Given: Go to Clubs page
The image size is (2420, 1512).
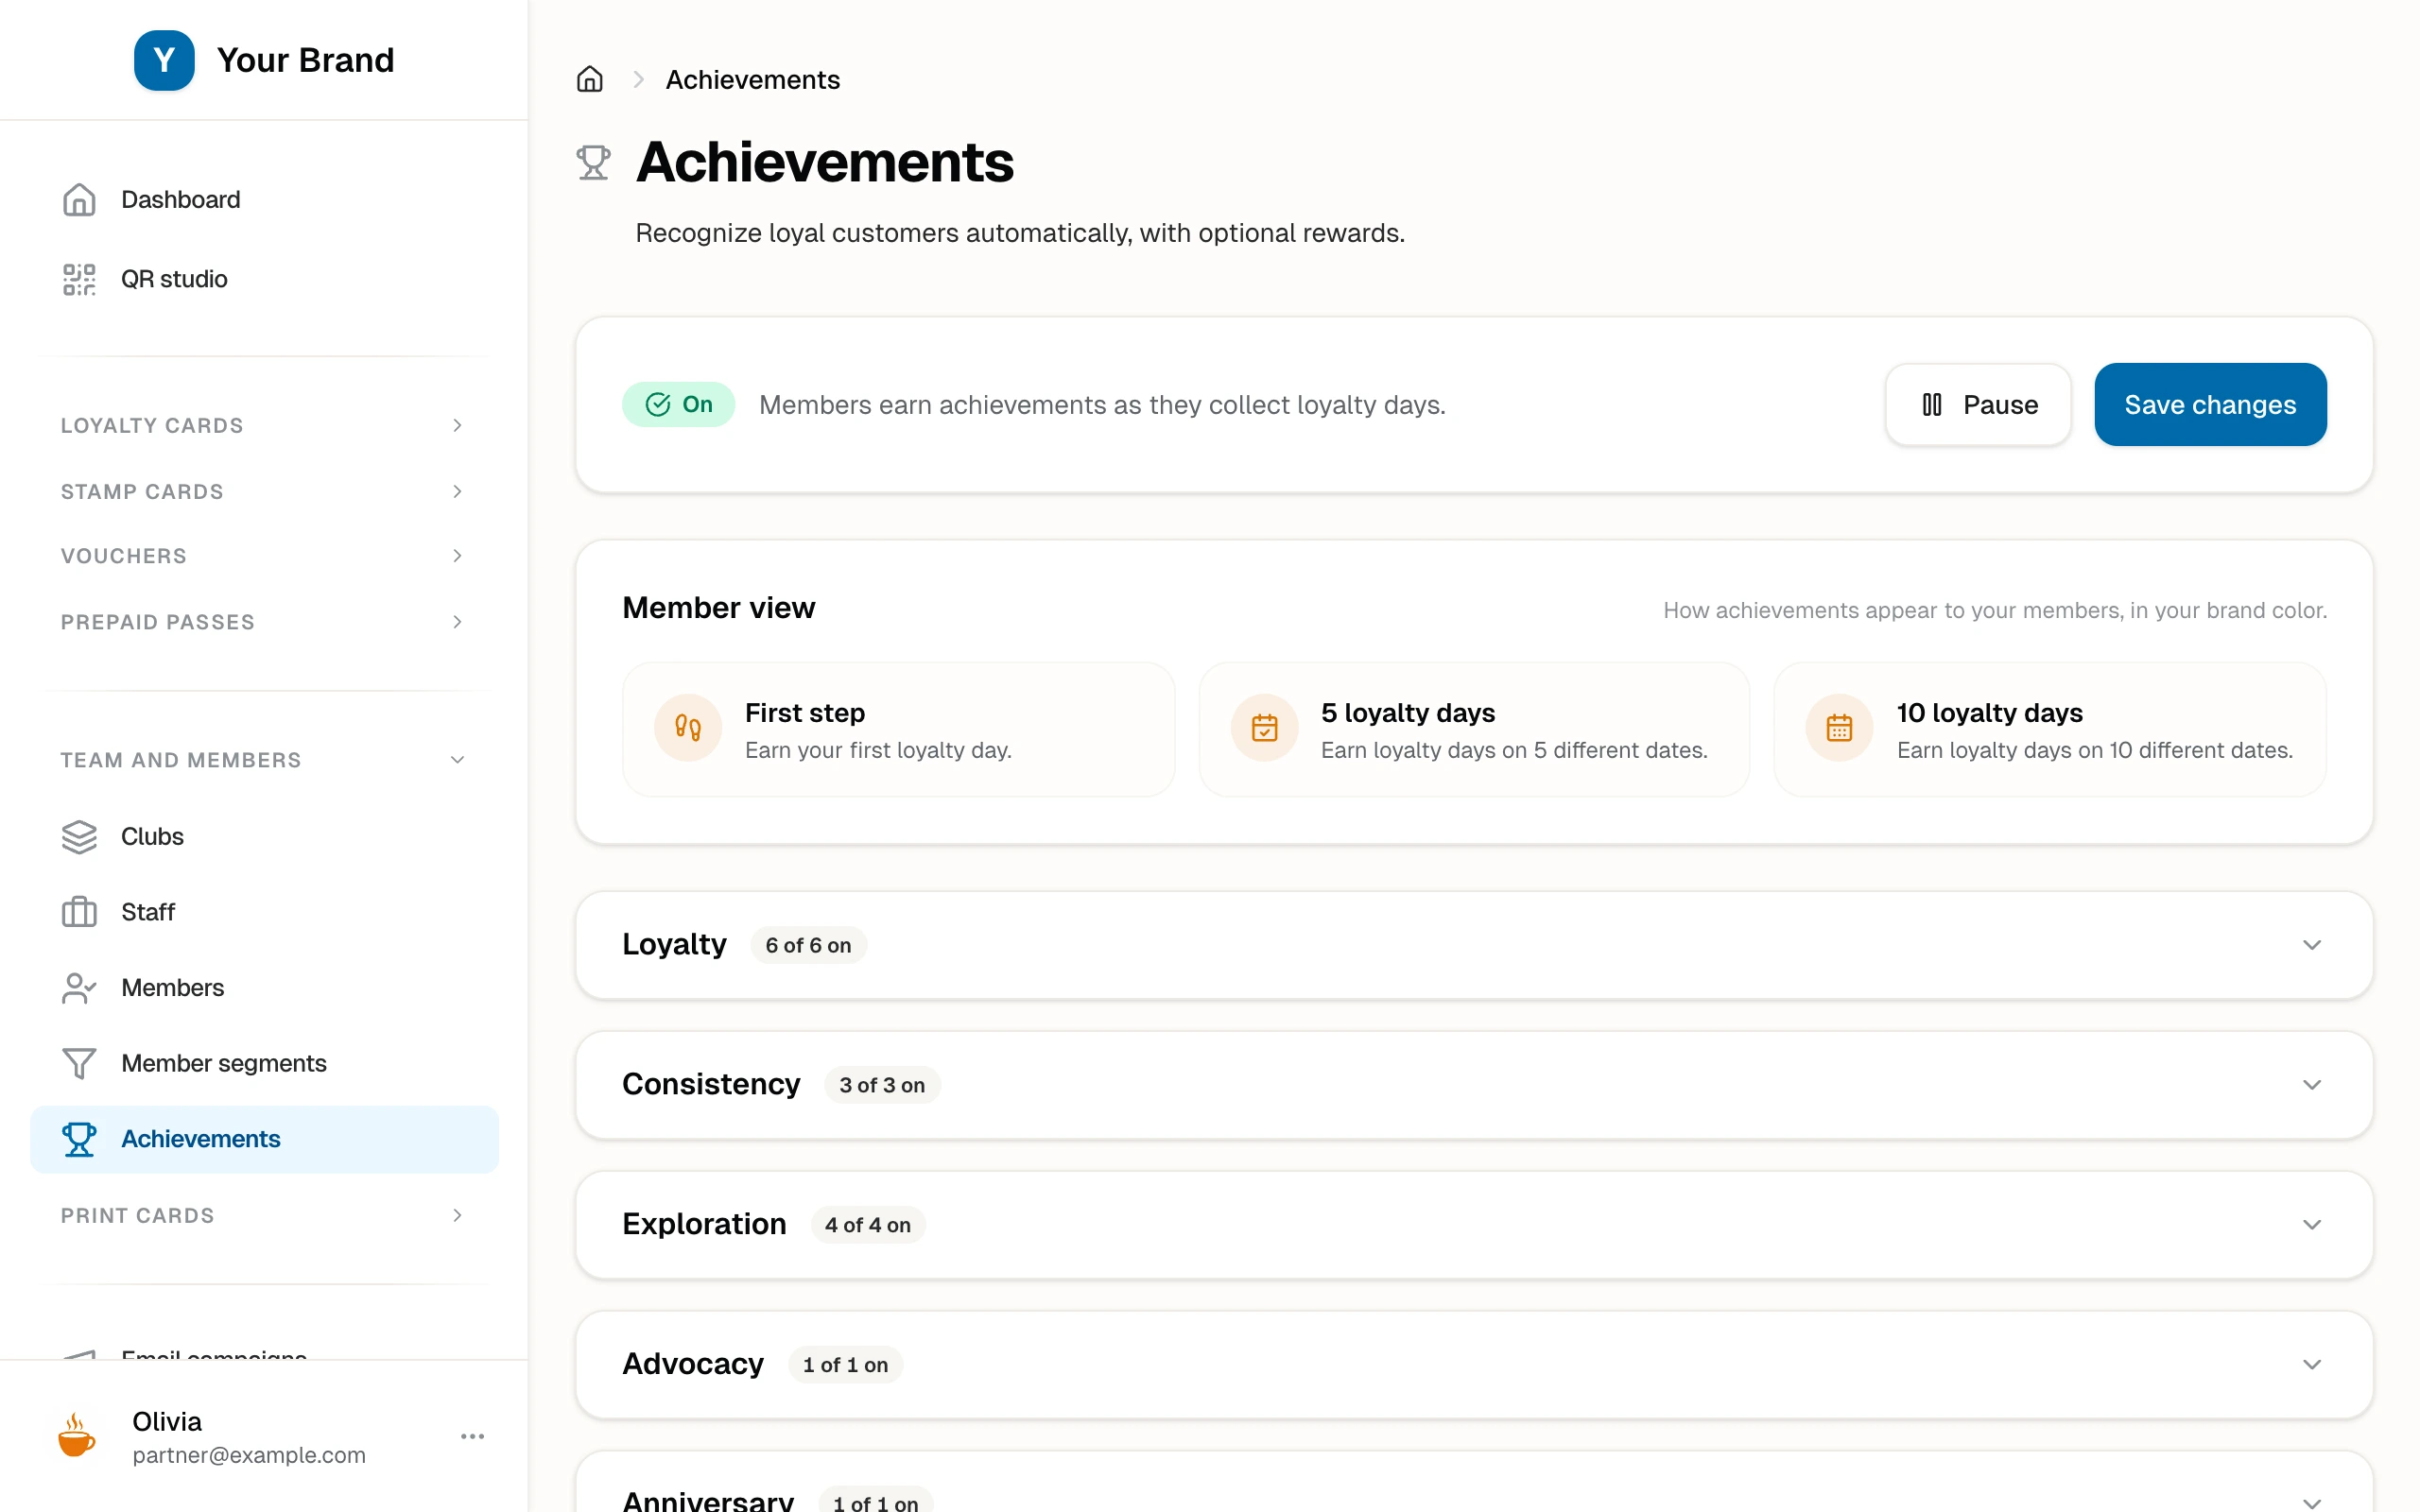Looking at the screenshot, I should tap(264, 836).
